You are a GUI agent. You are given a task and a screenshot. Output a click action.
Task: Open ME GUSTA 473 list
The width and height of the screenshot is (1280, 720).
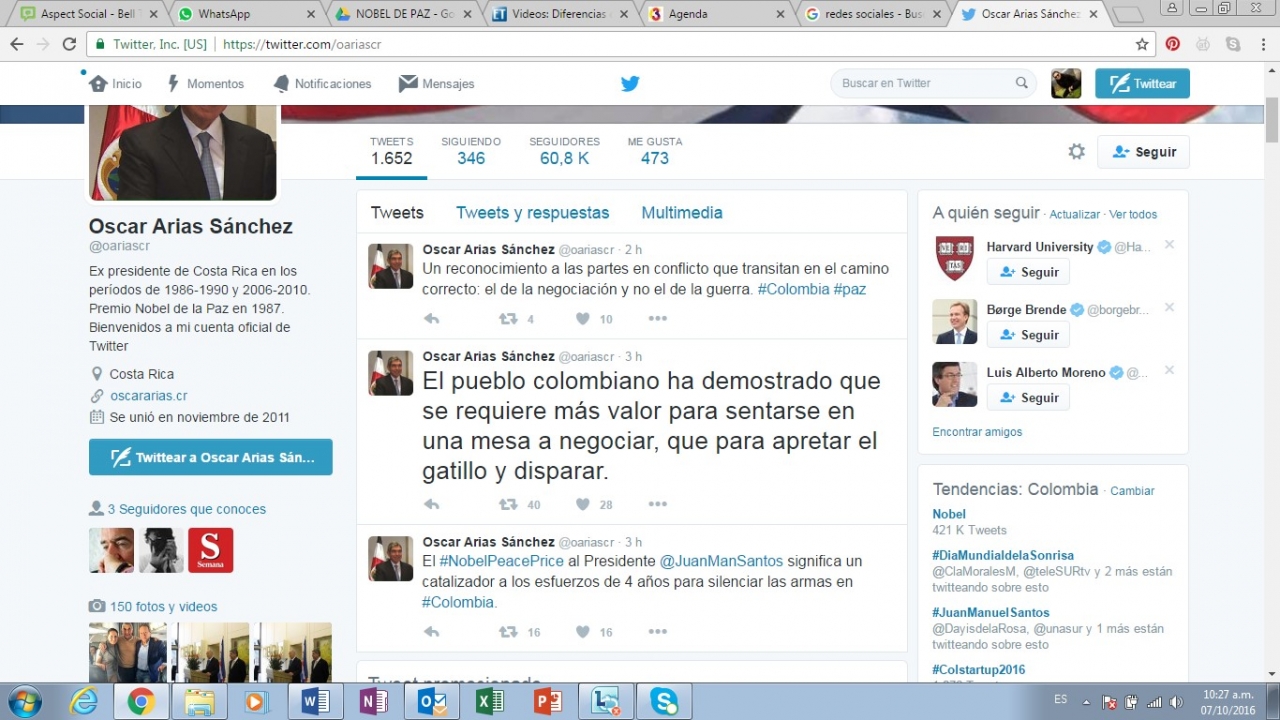(655, 151)
